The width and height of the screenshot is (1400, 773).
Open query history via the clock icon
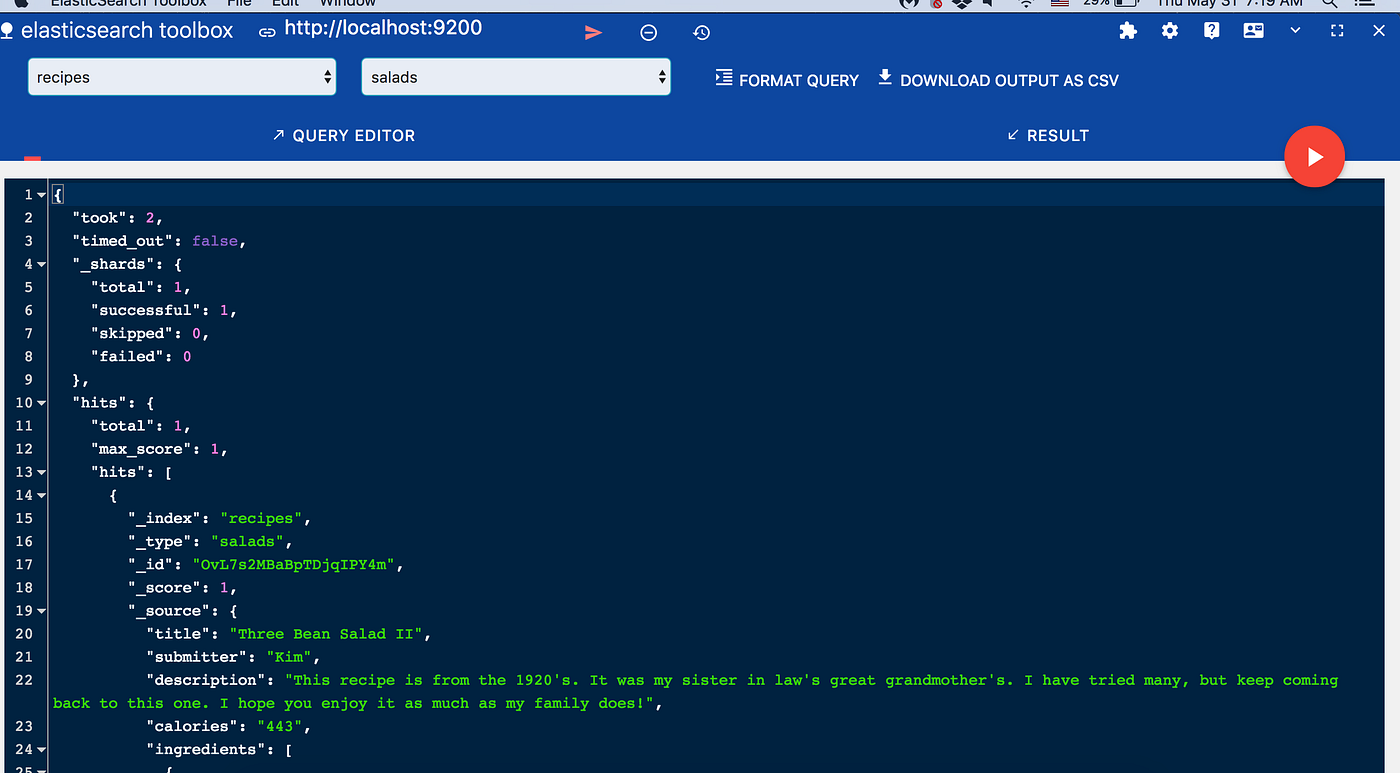point(701,32)
